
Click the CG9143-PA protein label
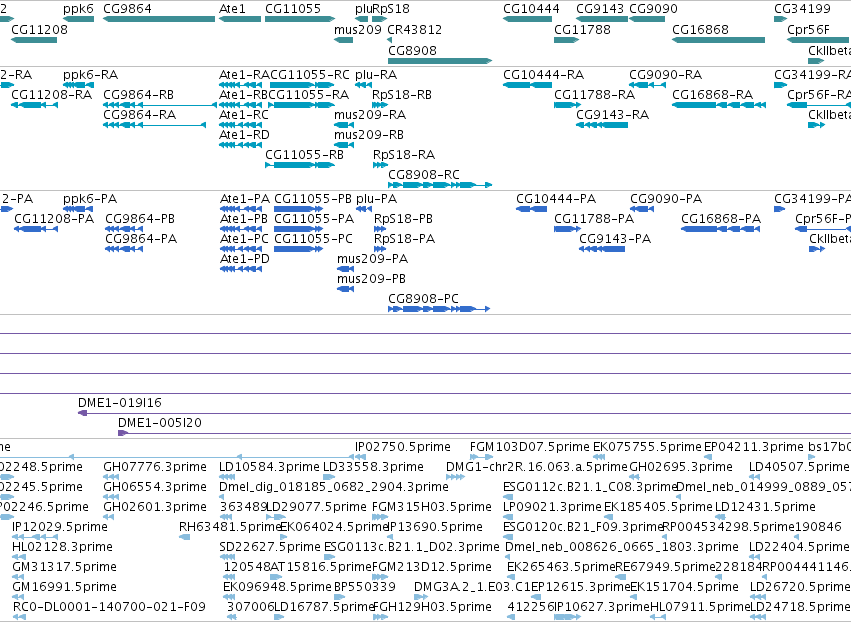(x=615, y=239)
